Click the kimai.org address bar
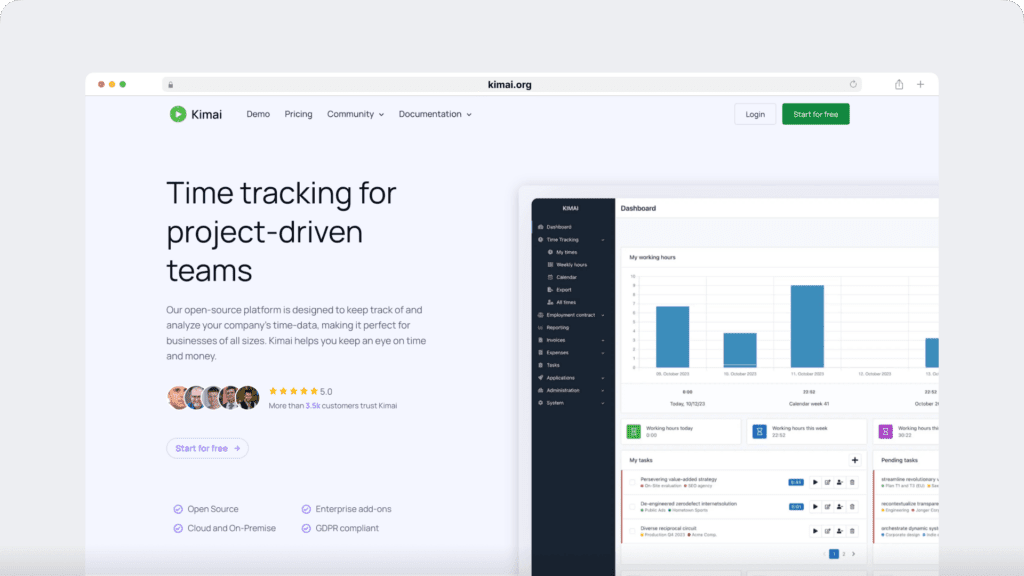This screenshot has height=576, width=1024. 510,85
